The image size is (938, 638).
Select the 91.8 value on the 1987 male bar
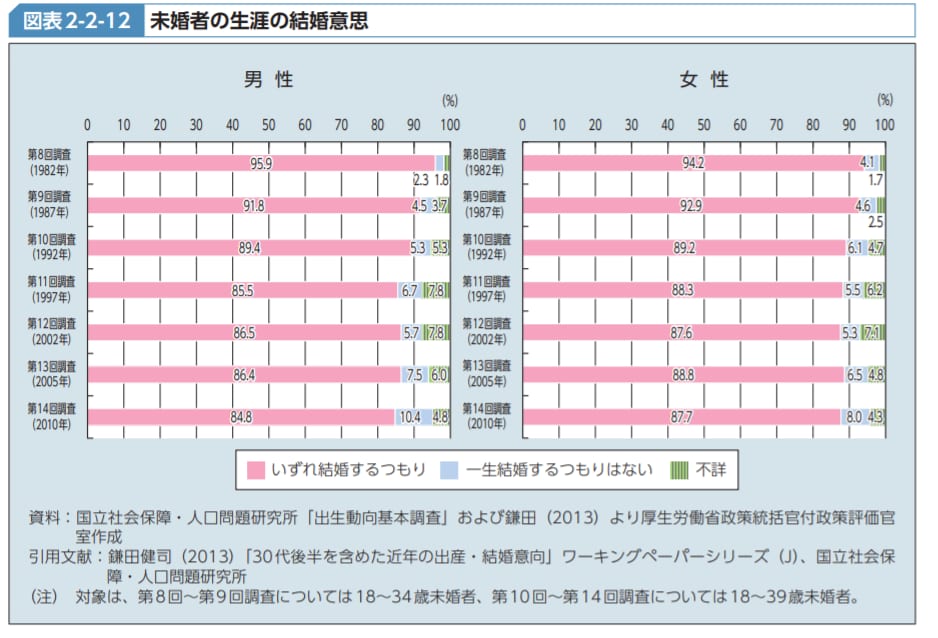pos(254,206)
